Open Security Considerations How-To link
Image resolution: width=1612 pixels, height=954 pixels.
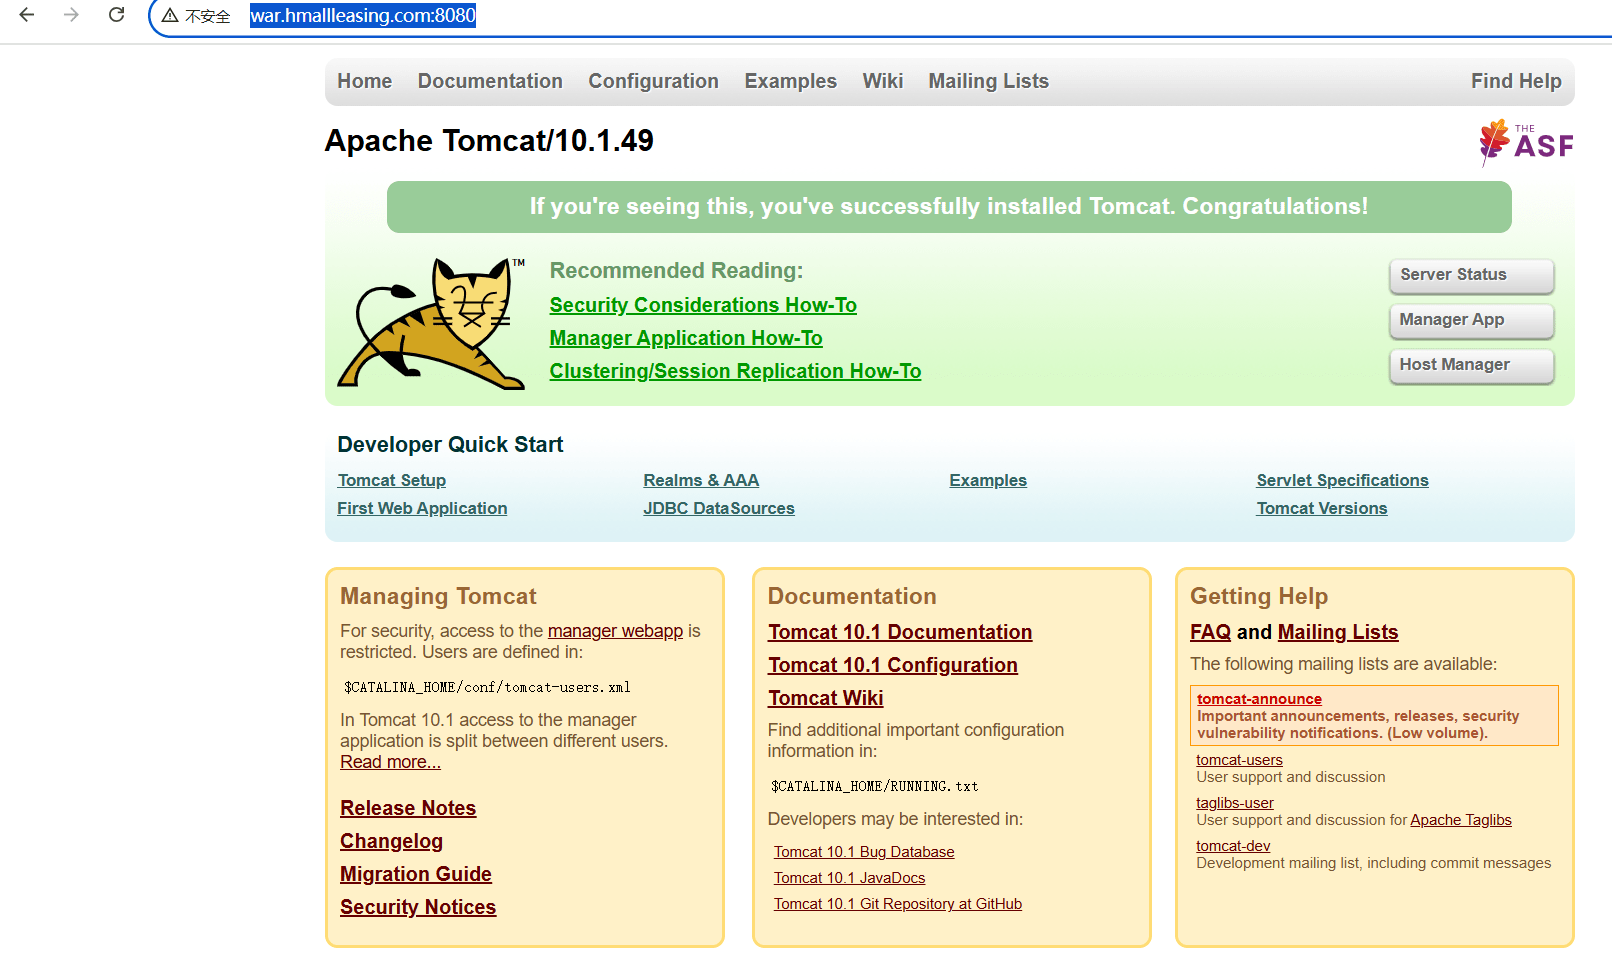pos(703,305)
